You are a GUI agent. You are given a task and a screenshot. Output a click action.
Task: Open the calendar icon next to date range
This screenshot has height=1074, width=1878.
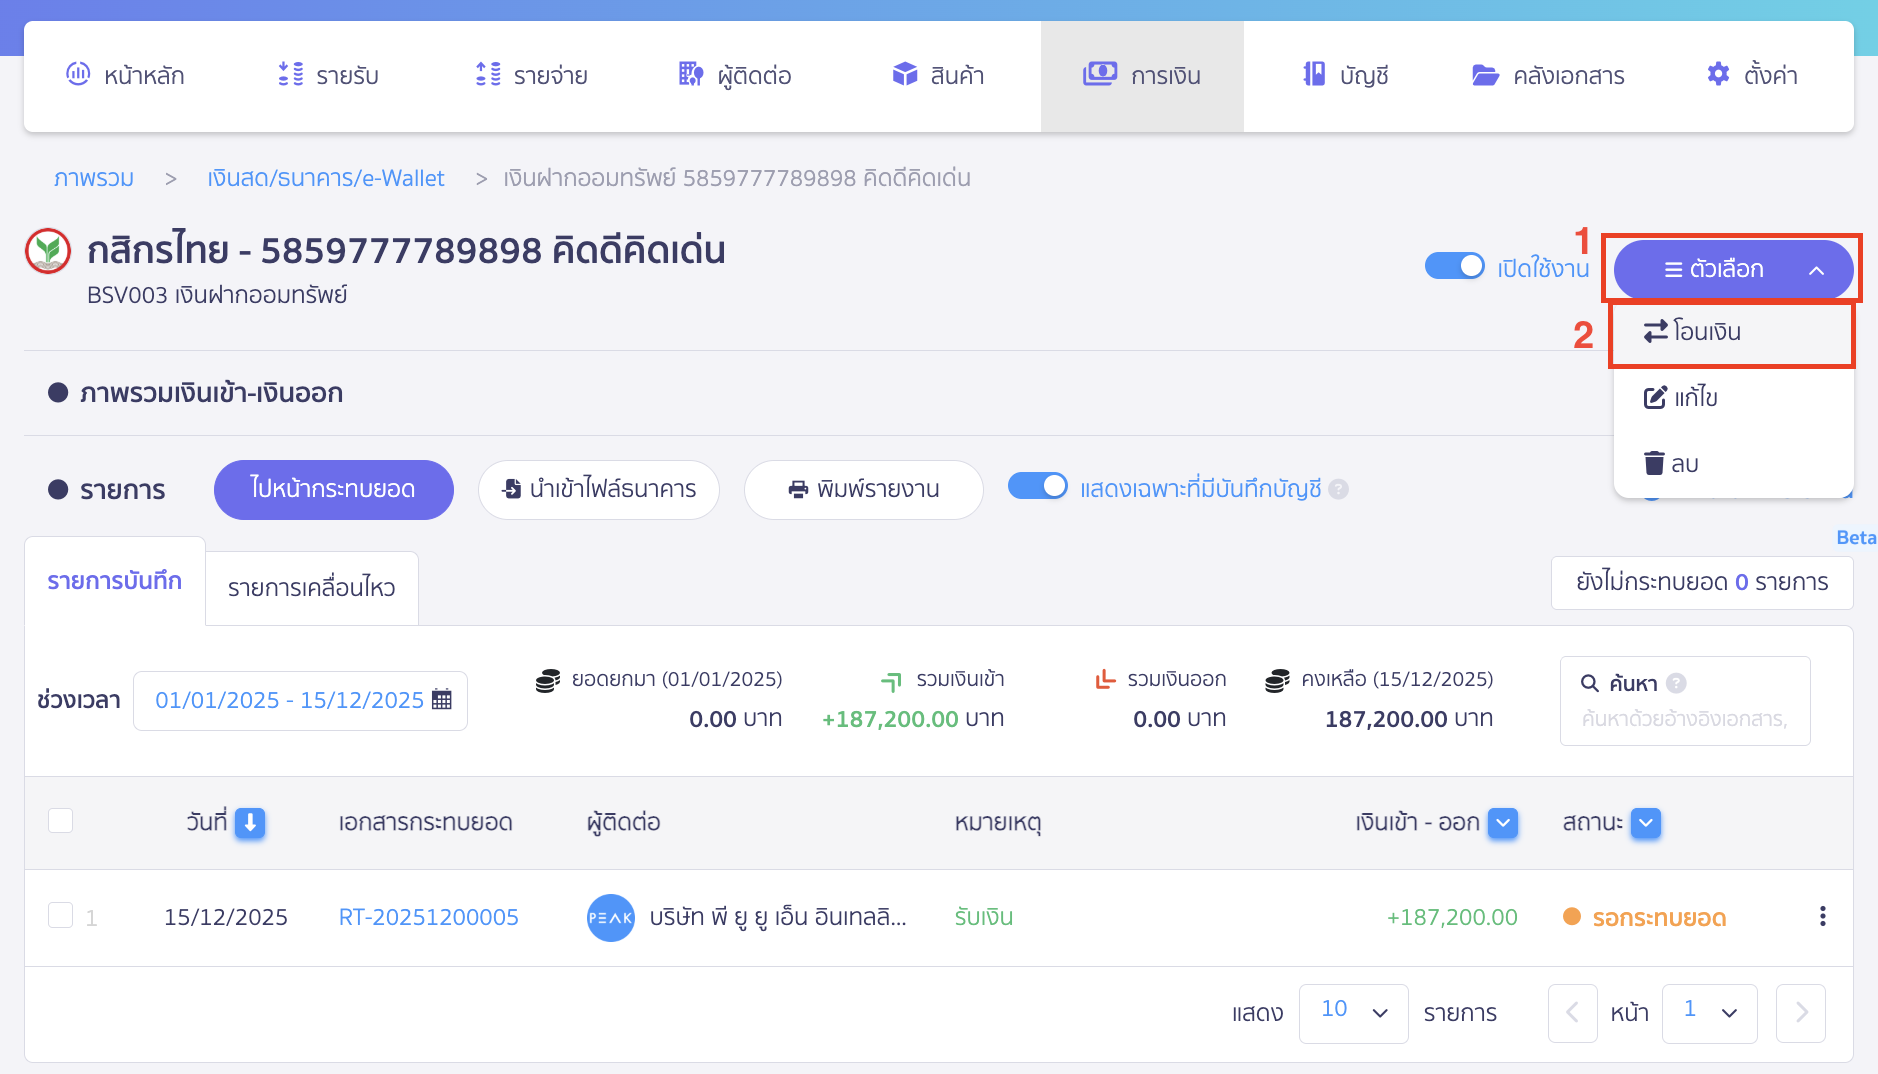tap(442, 700)
